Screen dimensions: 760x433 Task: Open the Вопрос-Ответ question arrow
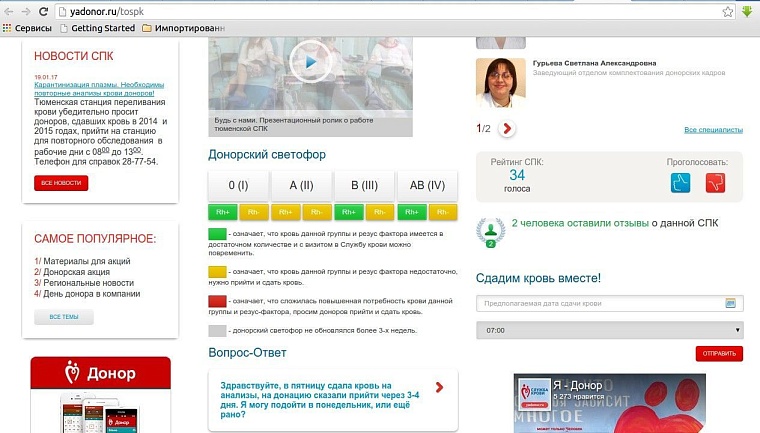pos(439,387)
